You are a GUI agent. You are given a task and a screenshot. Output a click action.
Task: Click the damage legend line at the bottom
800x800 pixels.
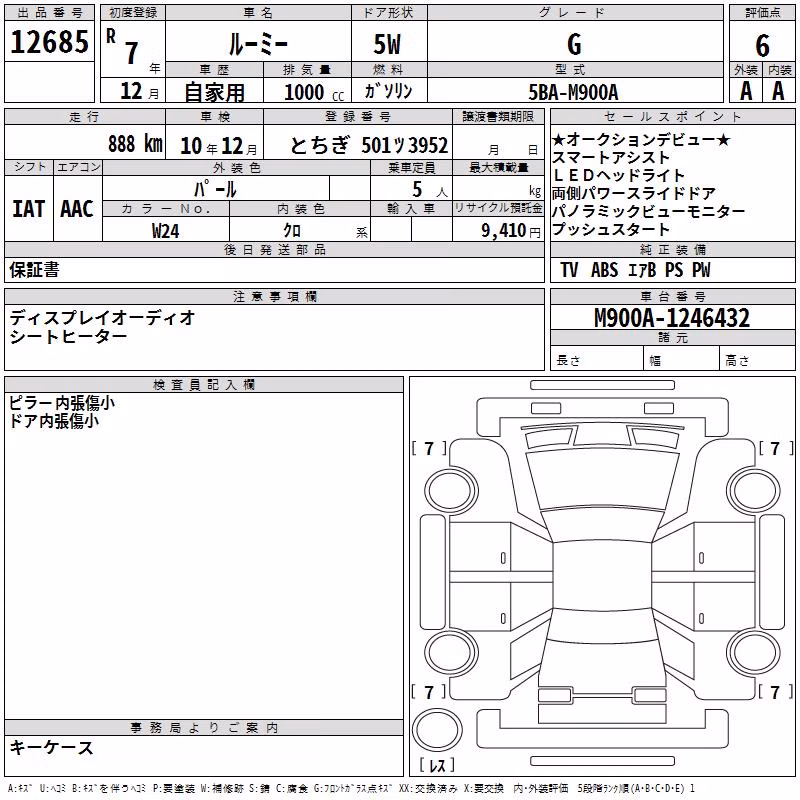pyautogui.click(x=352, y=789)
